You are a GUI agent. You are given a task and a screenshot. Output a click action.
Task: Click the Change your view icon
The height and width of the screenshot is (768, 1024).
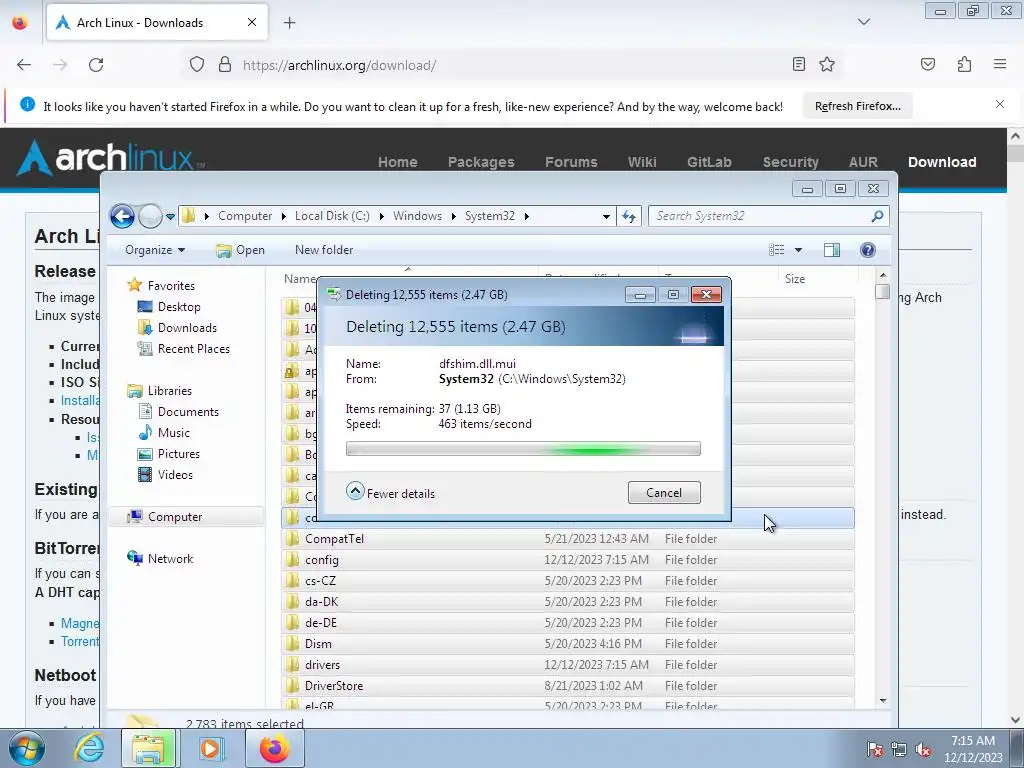(776, 250)
